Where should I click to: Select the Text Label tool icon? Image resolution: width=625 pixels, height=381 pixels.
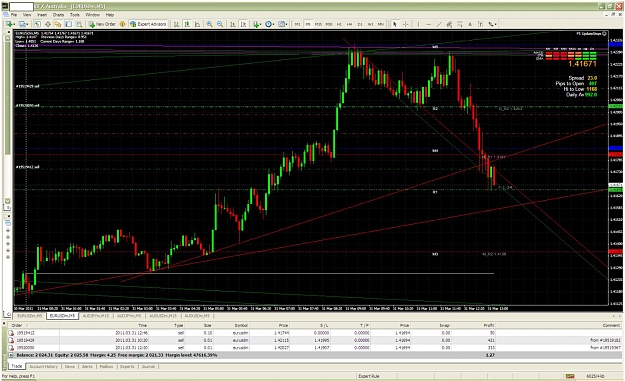coord(480,24)
